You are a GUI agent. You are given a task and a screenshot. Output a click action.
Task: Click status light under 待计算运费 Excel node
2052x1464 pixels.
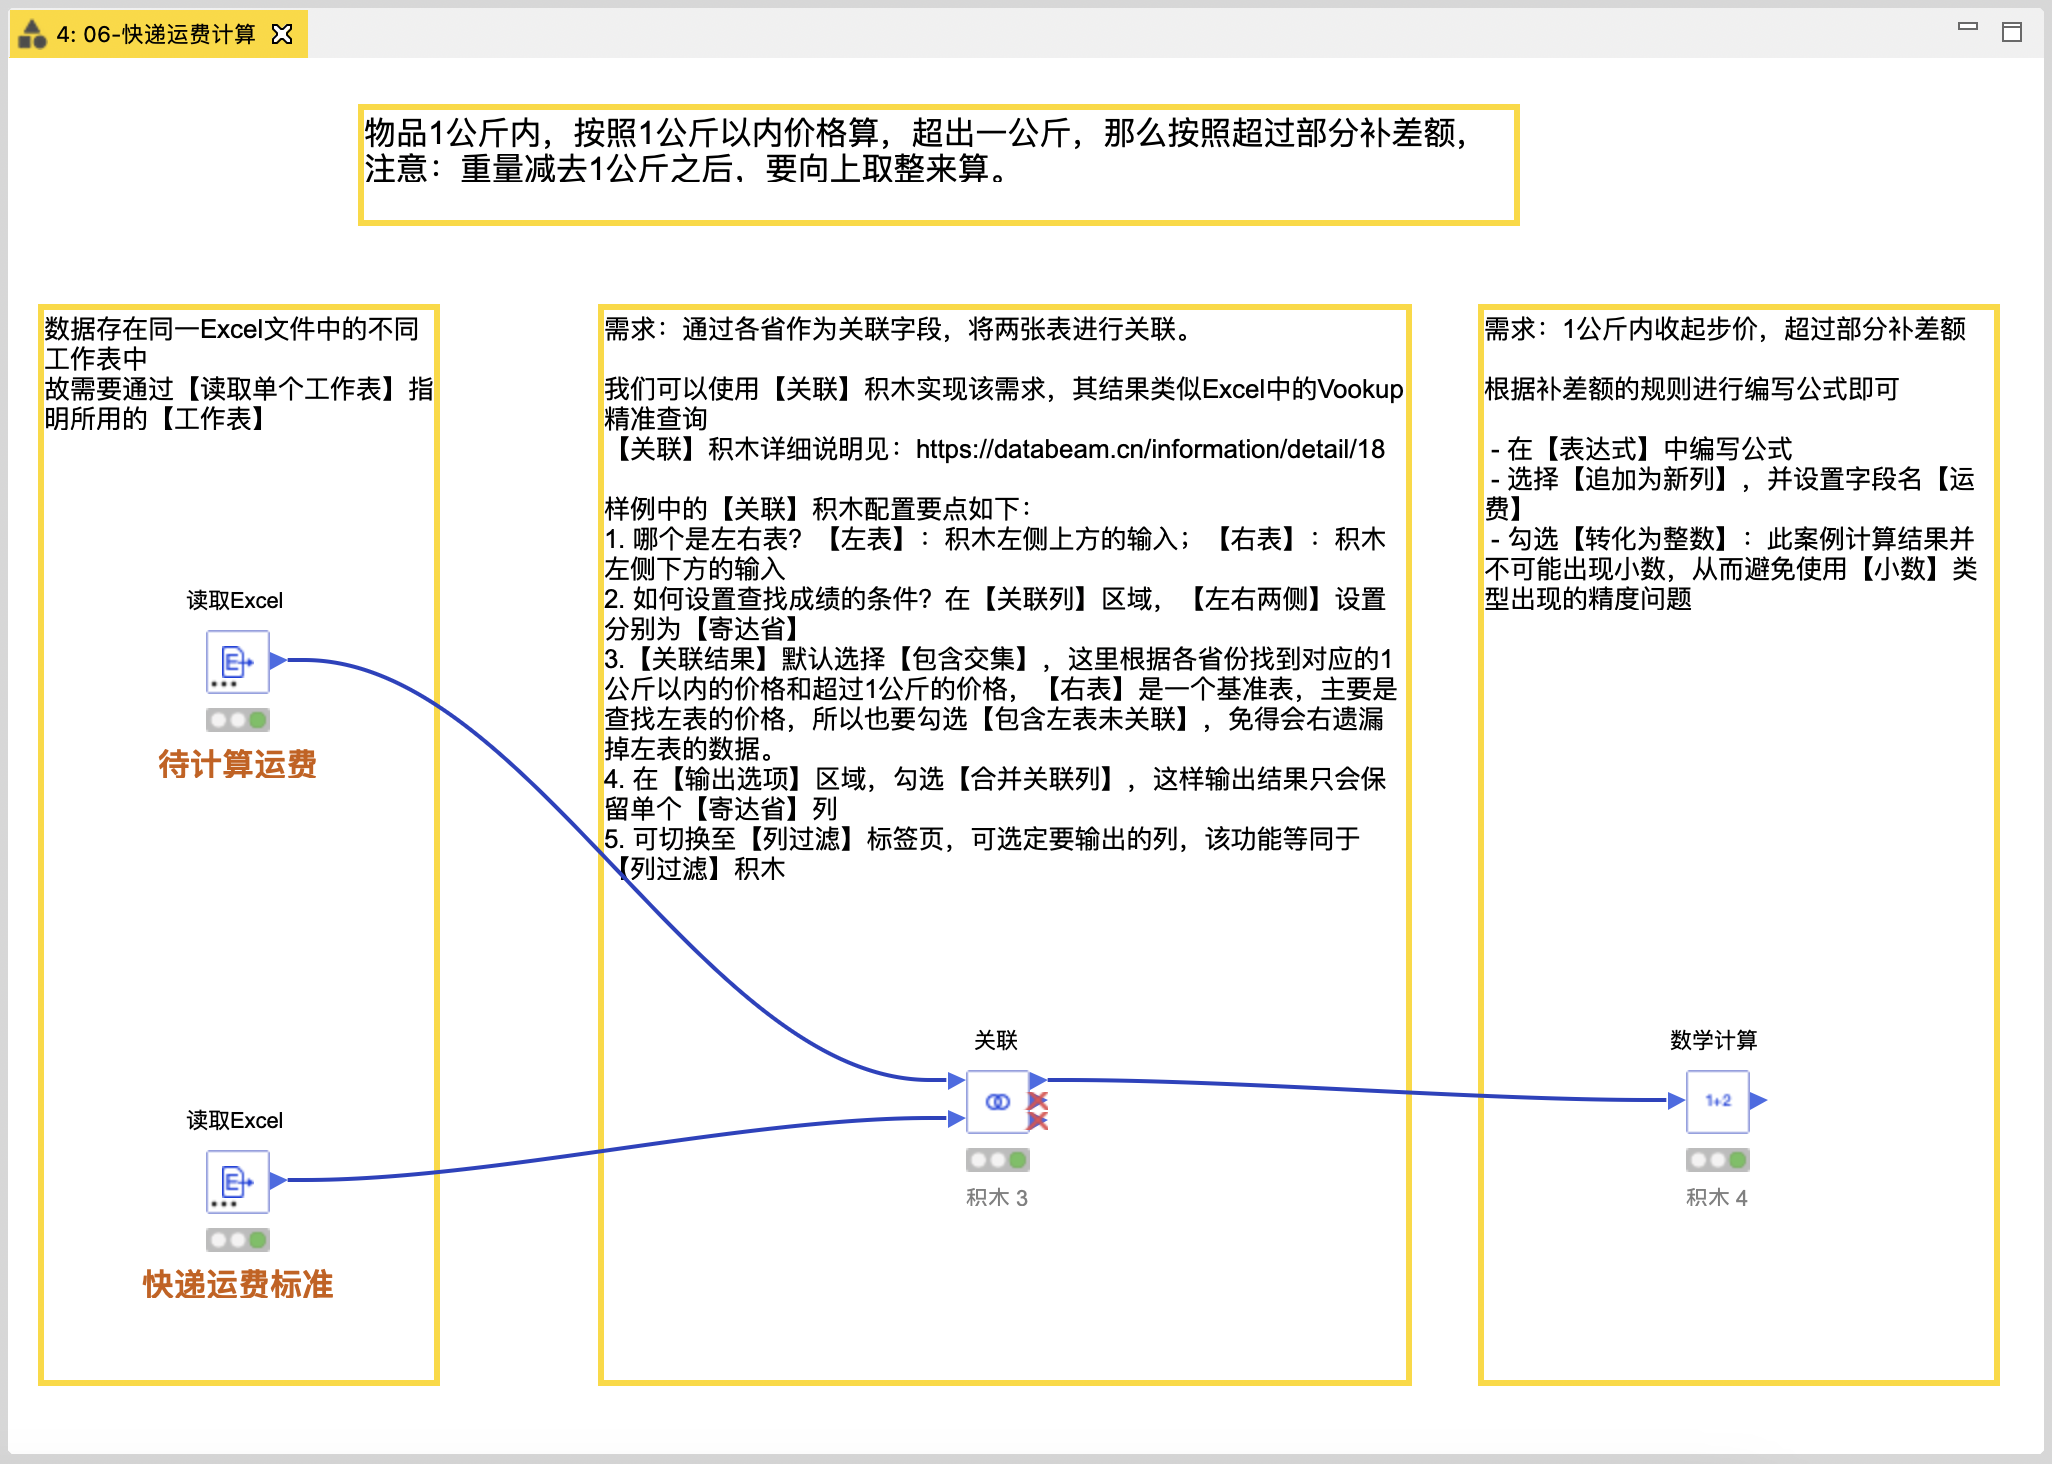tap(237, 720)
